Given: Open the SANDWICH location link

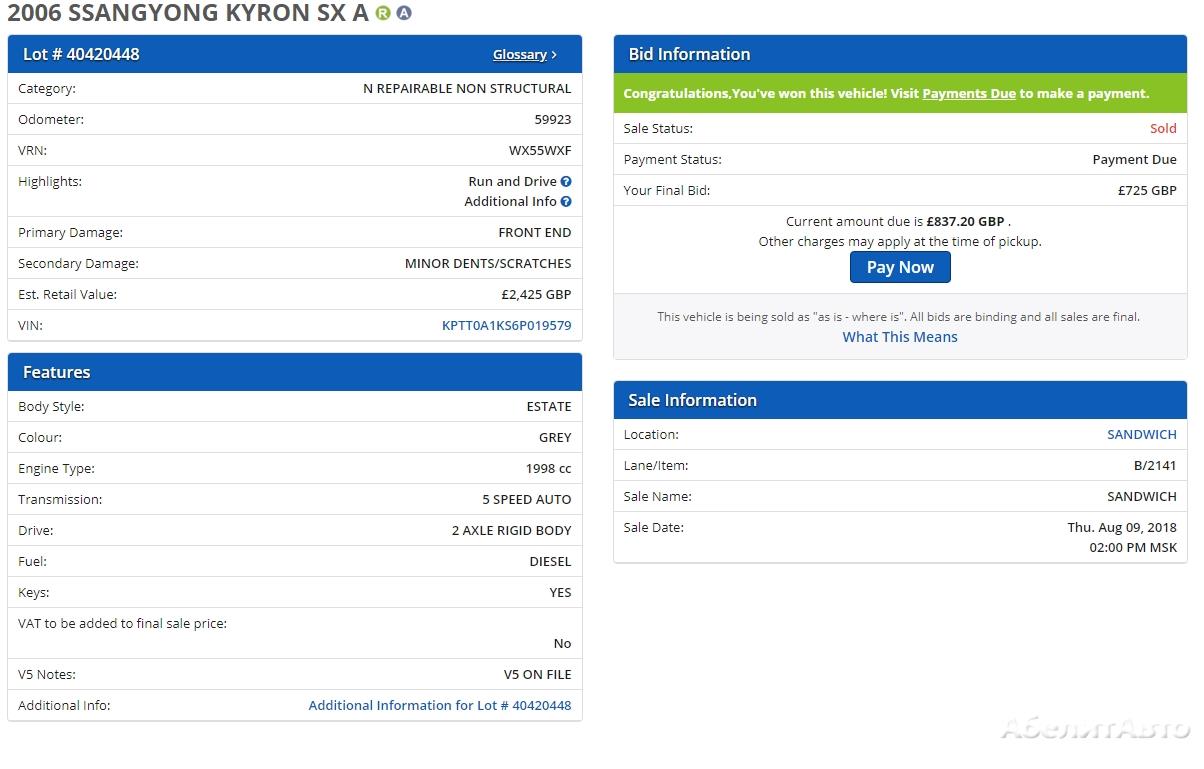Looking at the screenshot, I should point(1141,435).
